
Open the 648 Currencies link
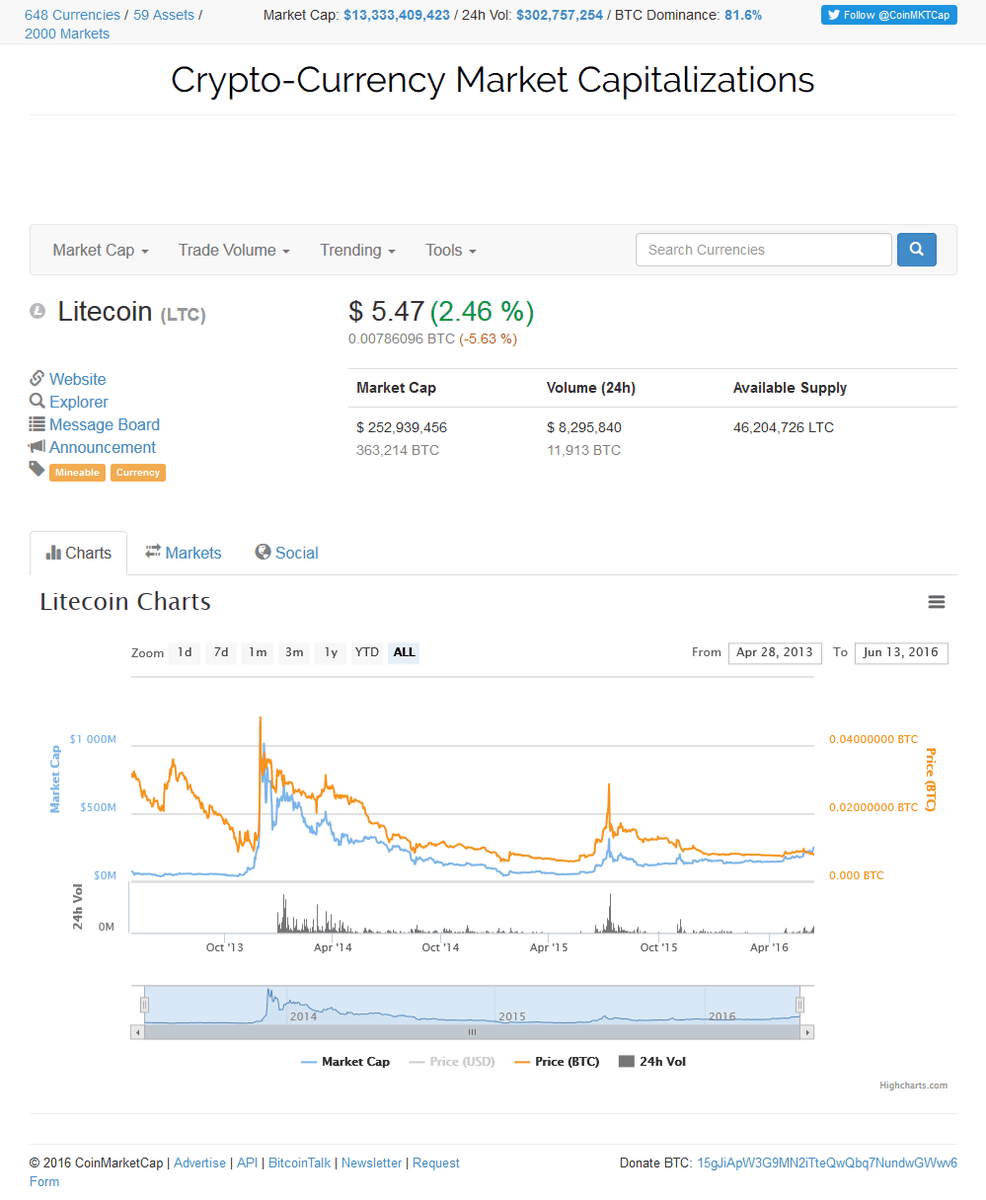pos(71,15)
